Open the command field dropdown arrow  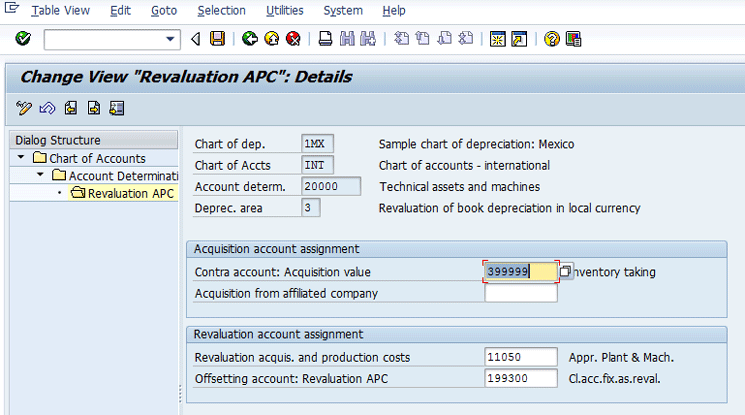[170, 39]
